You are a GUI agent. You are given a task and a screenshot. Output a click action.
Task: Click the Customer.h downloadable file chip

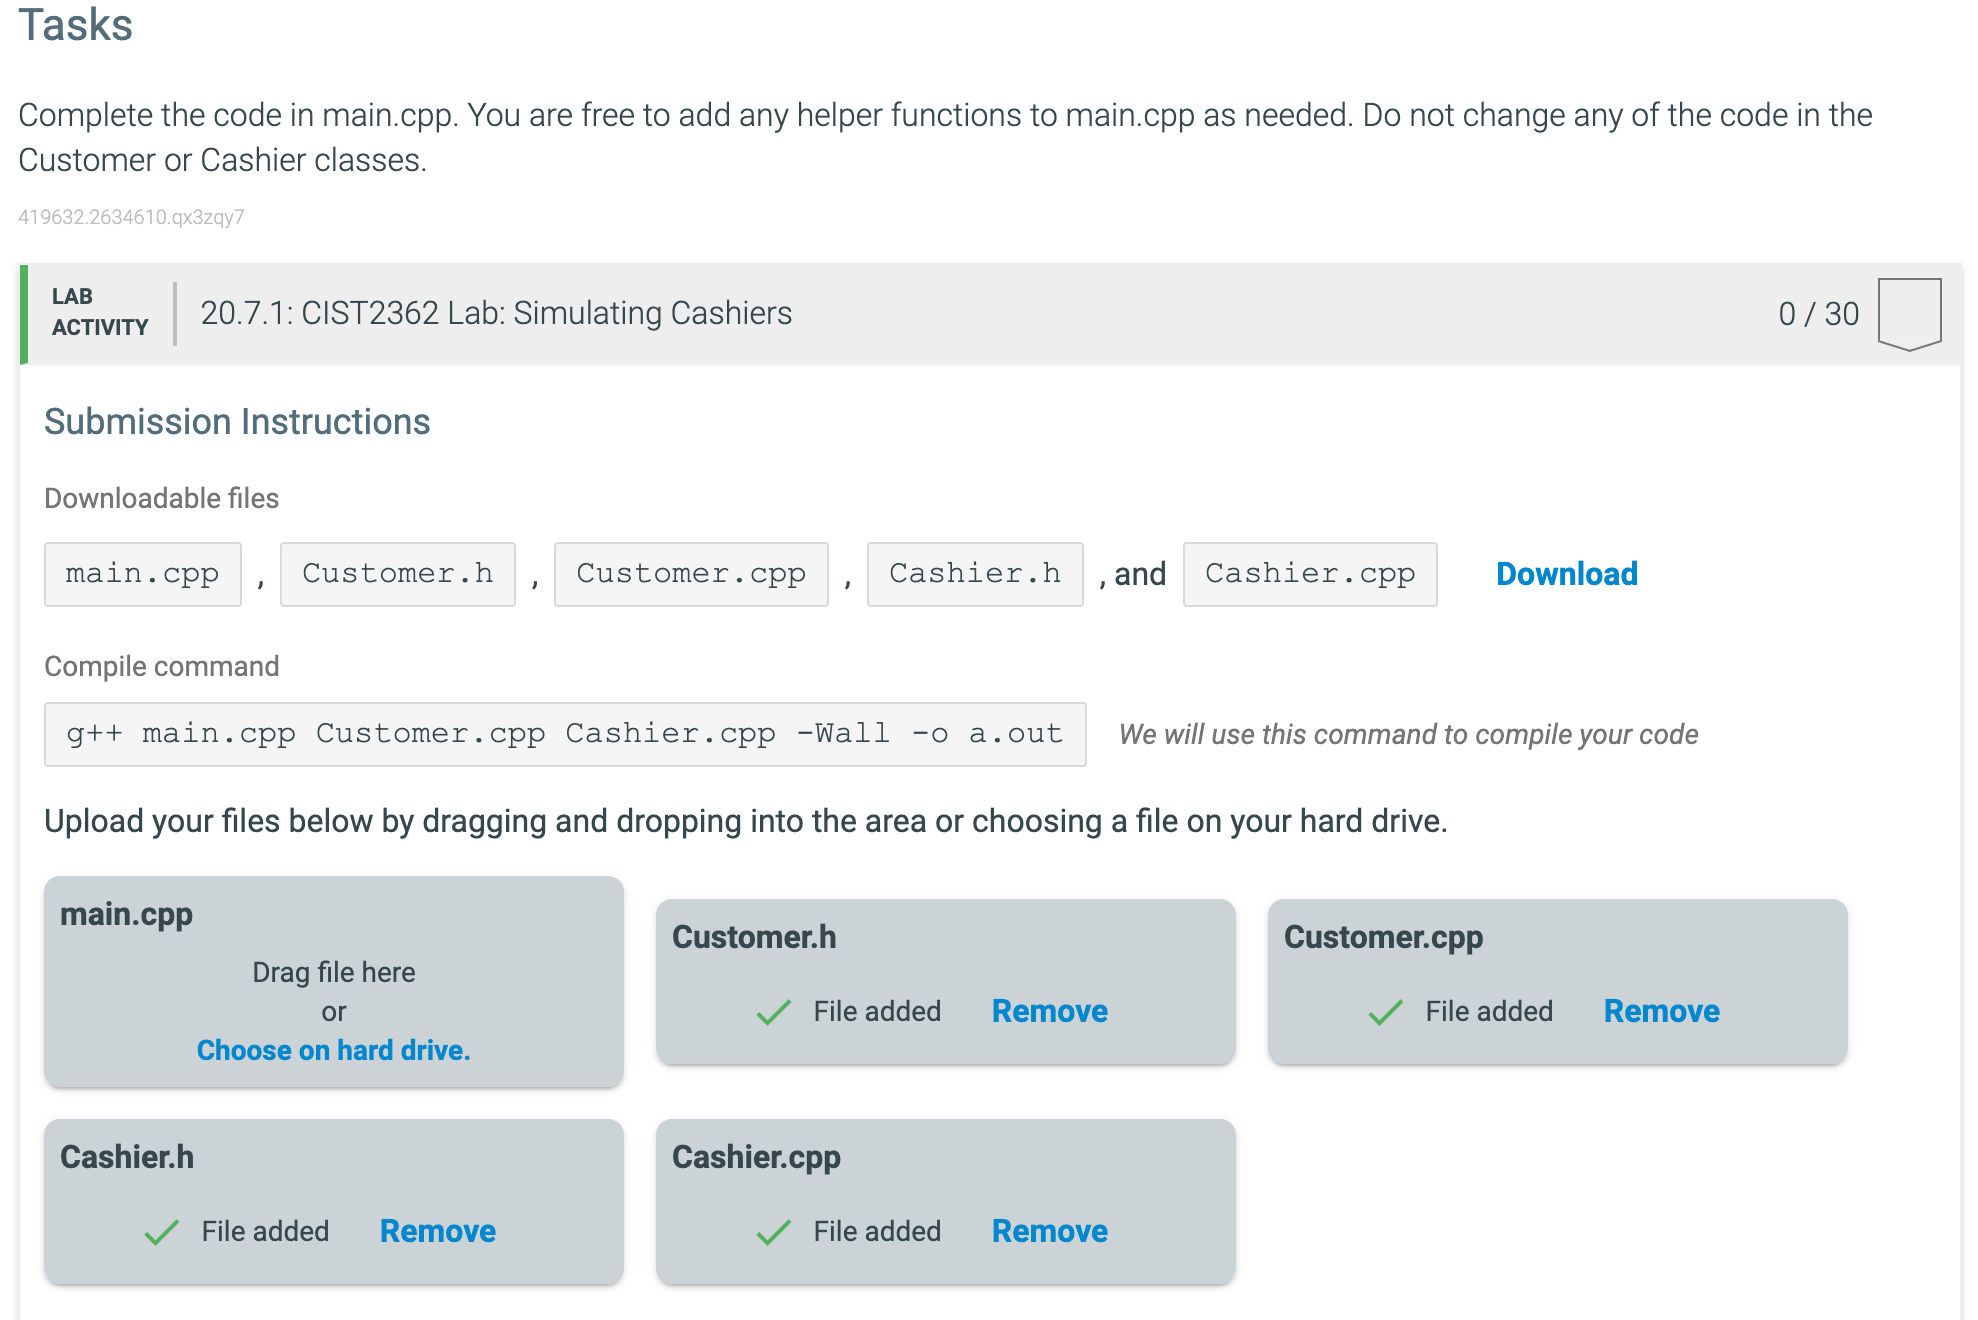[x=398, y=574]
